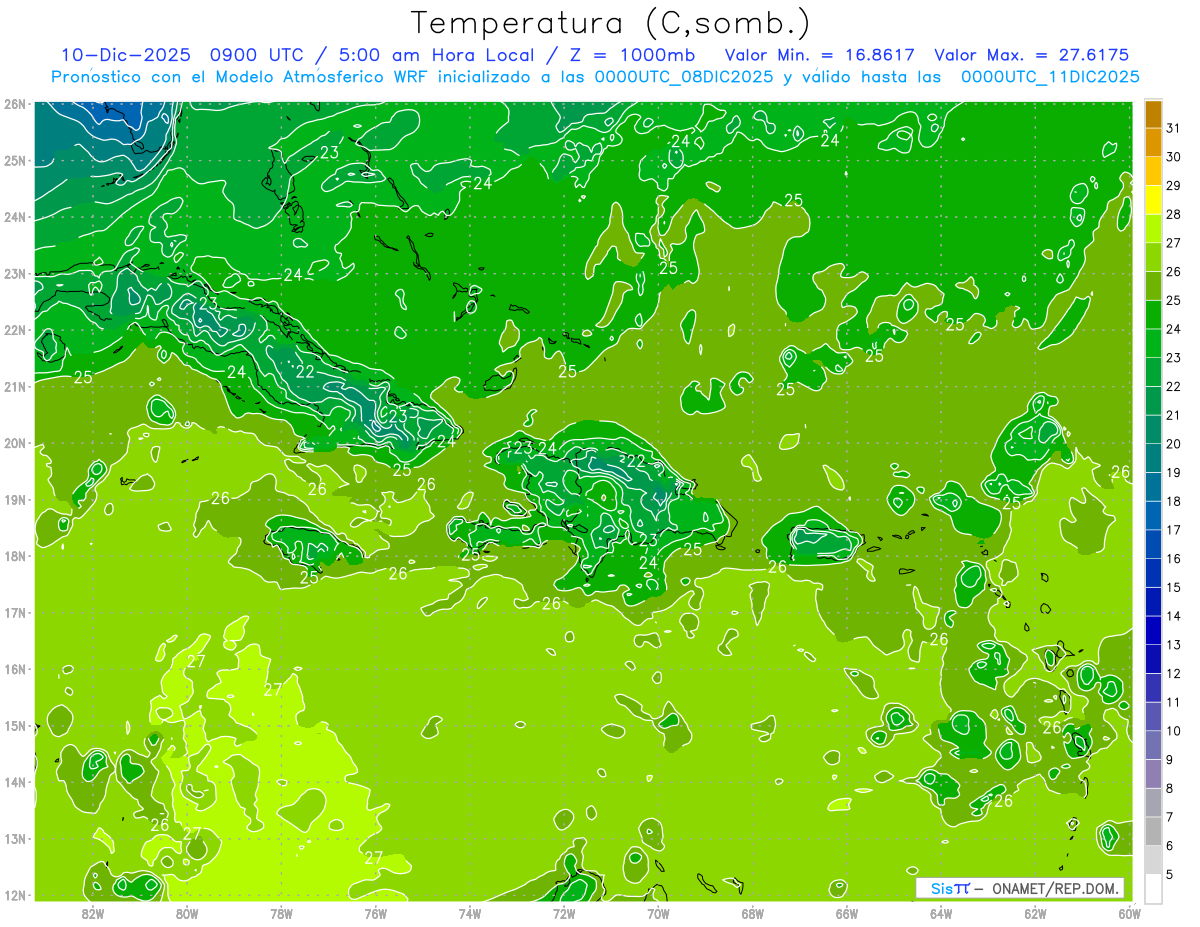Click the "0000UTC_08DIC2025" initialization time
This screenshot has width=1200, height=927.
pos(683,77)
